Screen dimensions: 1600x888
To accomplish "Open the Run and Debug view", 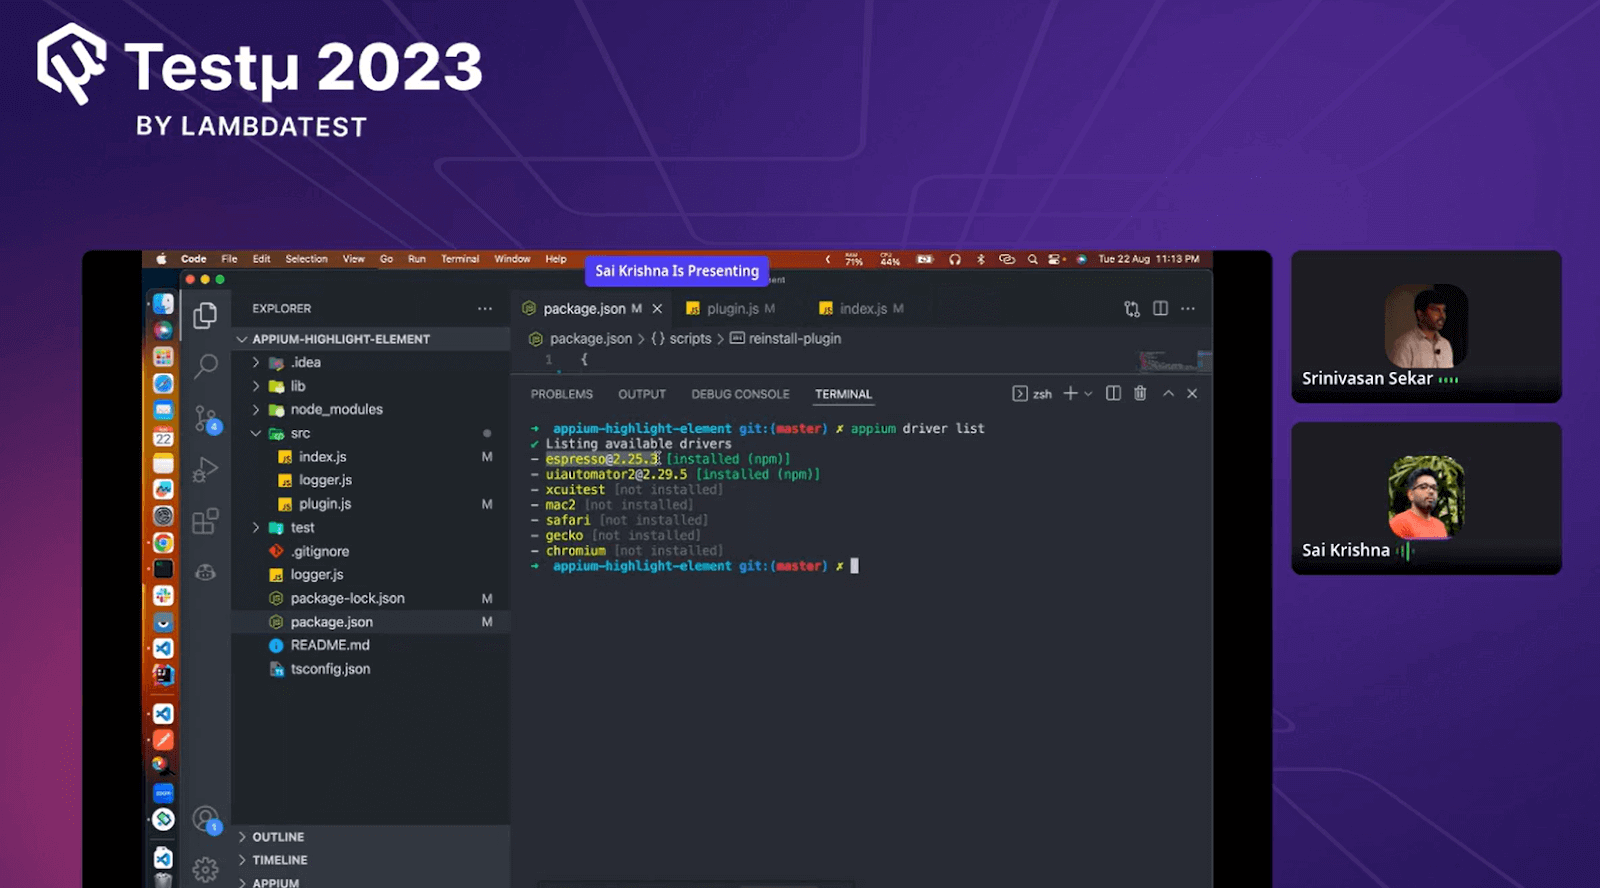I will tap(206, 470).
